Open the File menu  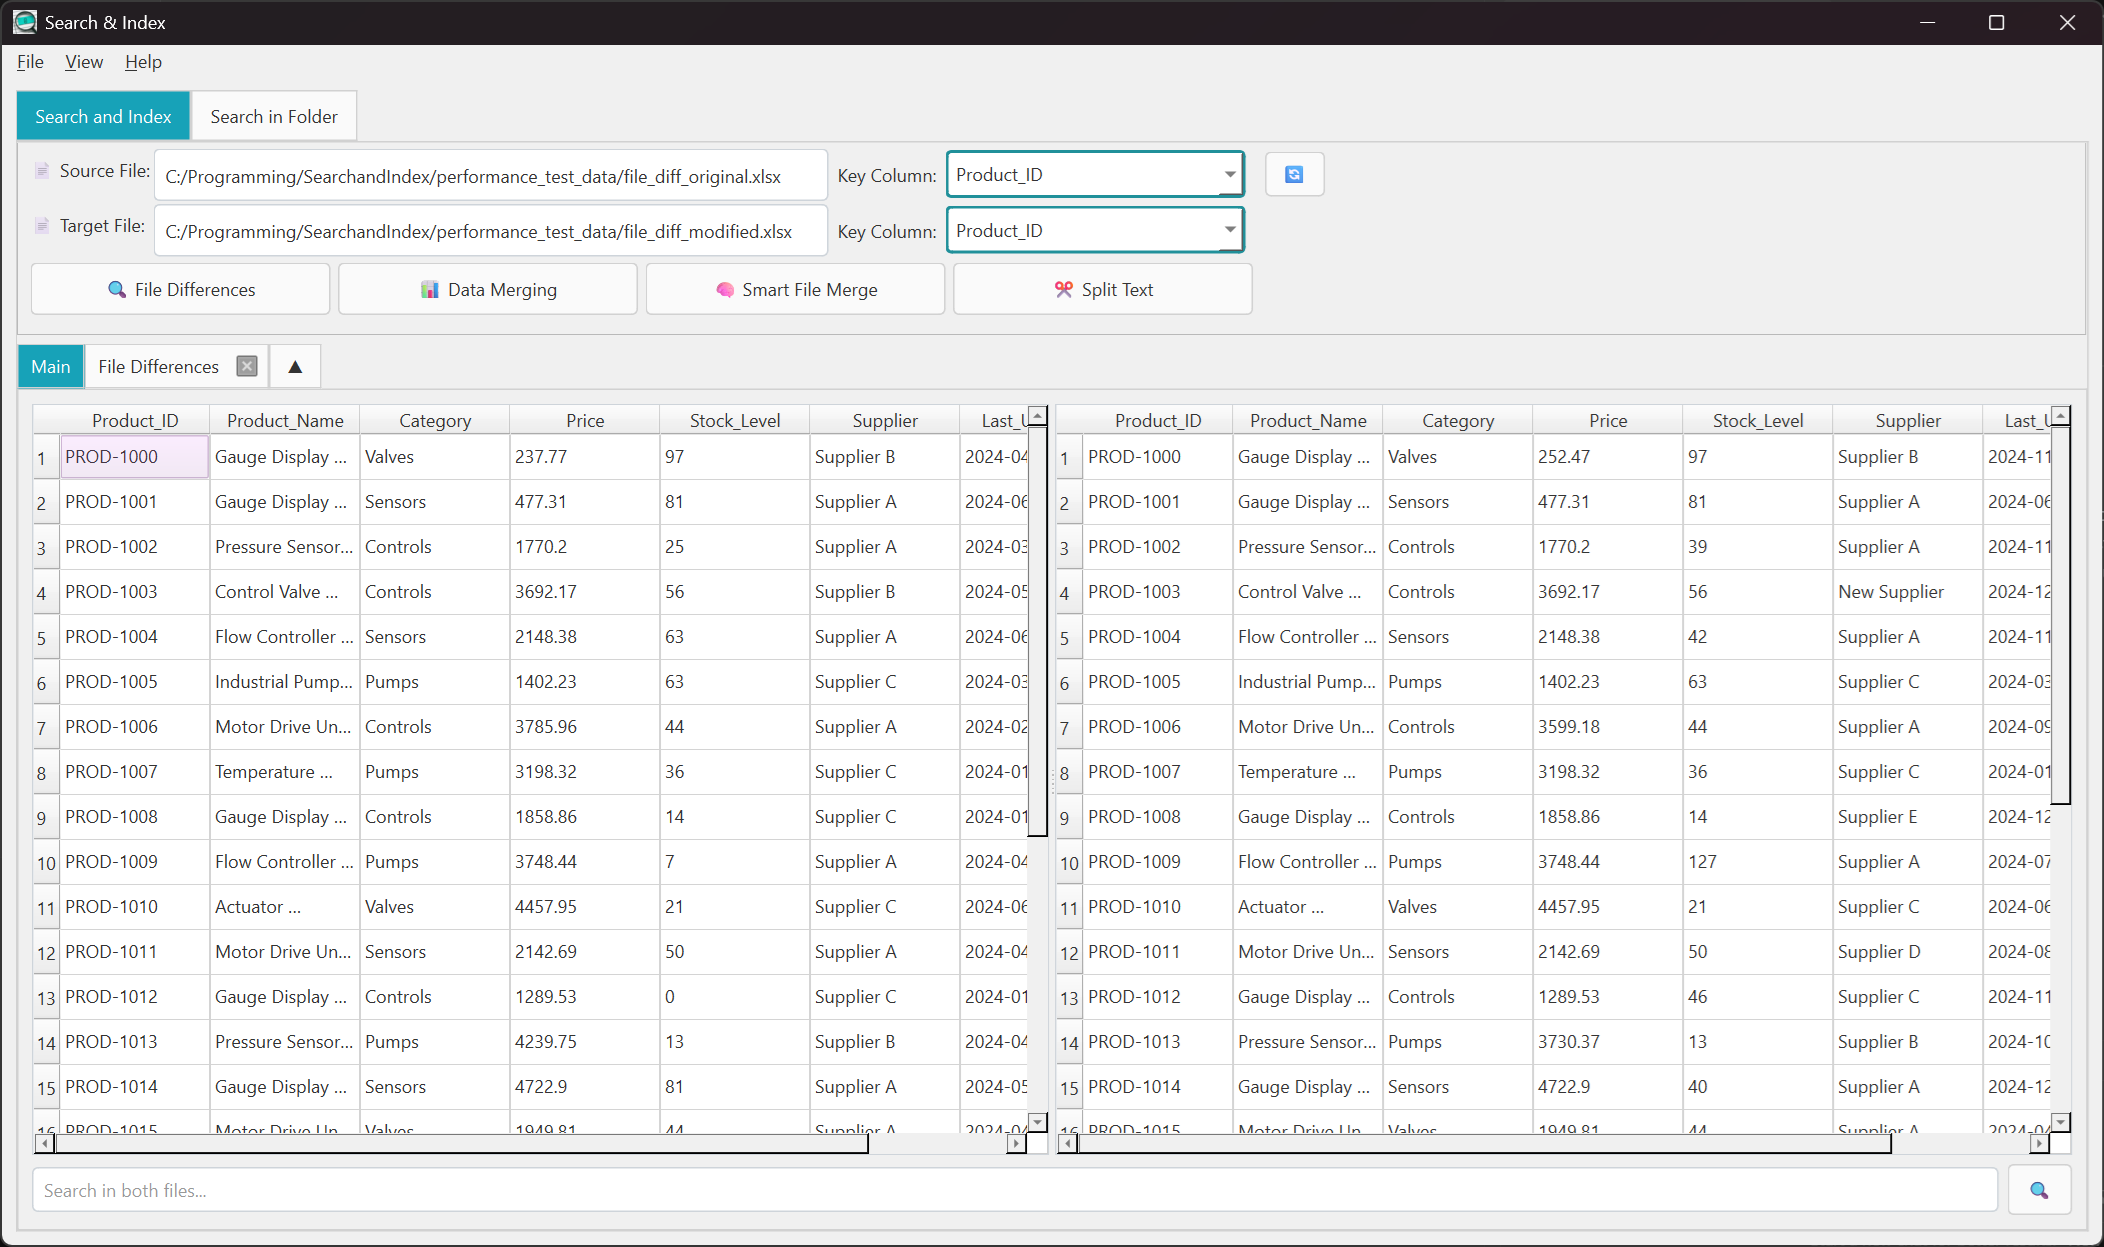point(29,62)
